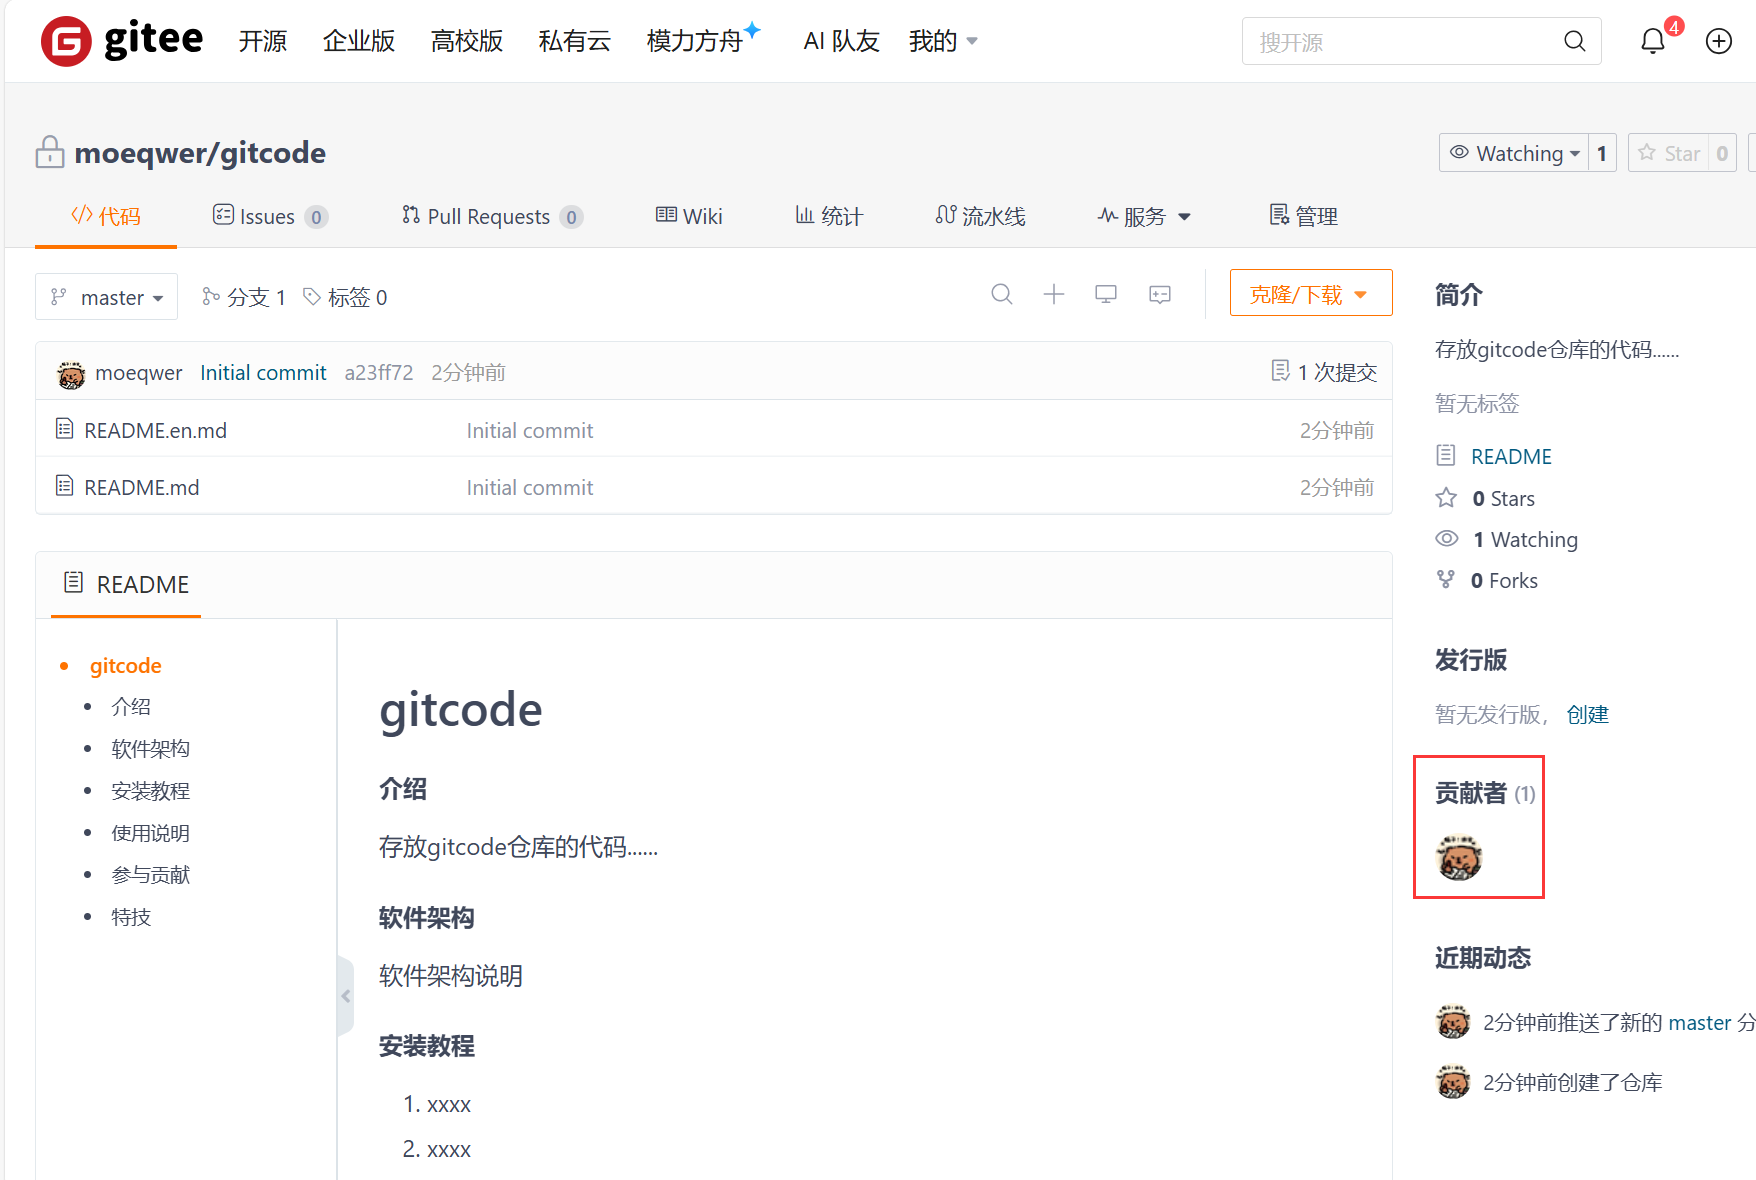
Task: Open the Pull Requests tab
Action: [x=492, y=216]
